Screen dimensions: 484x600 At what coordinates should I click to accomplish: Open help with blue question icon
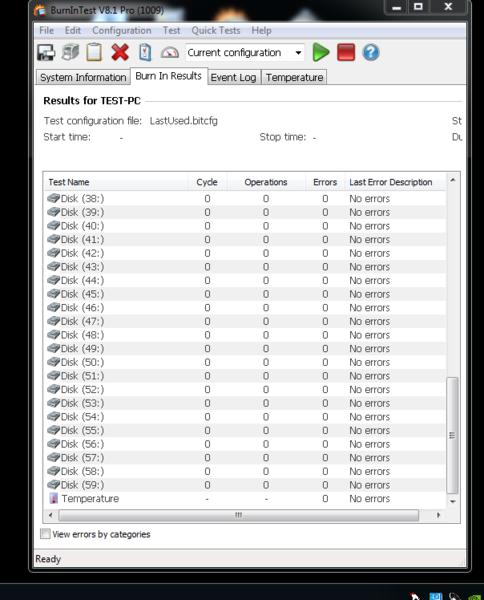point(371,52)
